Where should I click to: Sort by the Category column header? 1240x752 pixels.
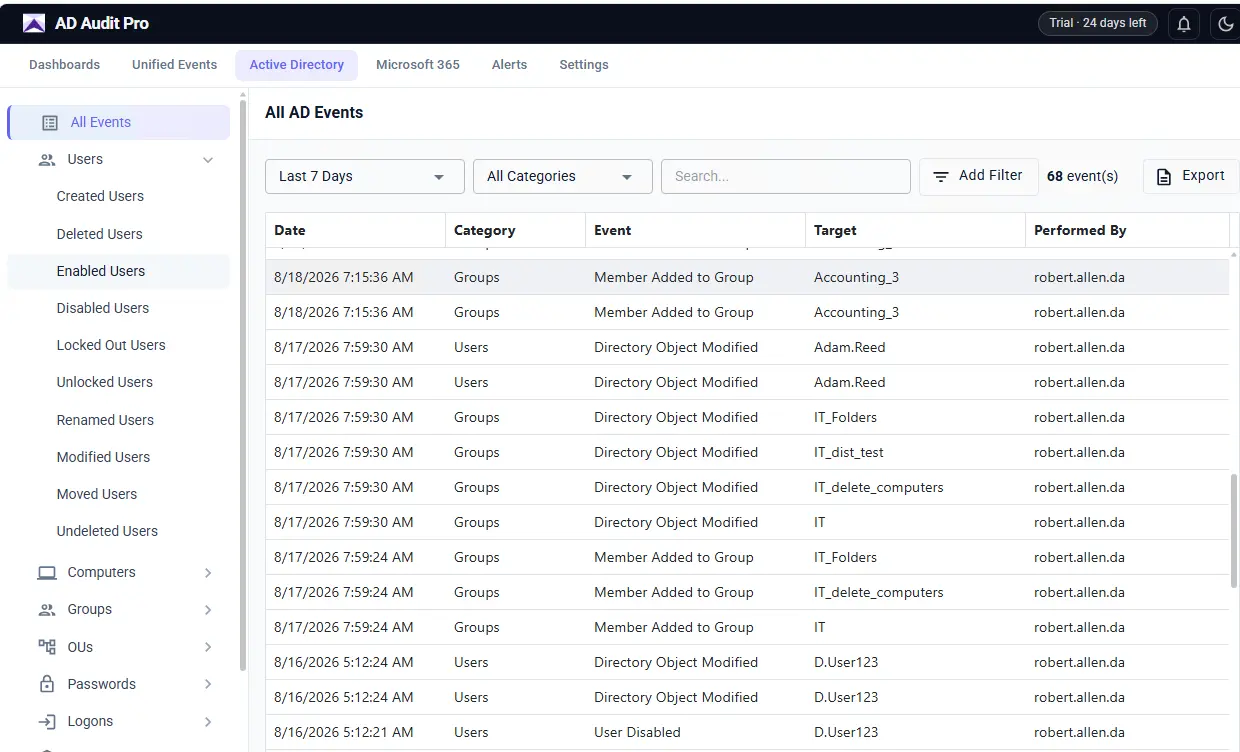coord(515,230)
